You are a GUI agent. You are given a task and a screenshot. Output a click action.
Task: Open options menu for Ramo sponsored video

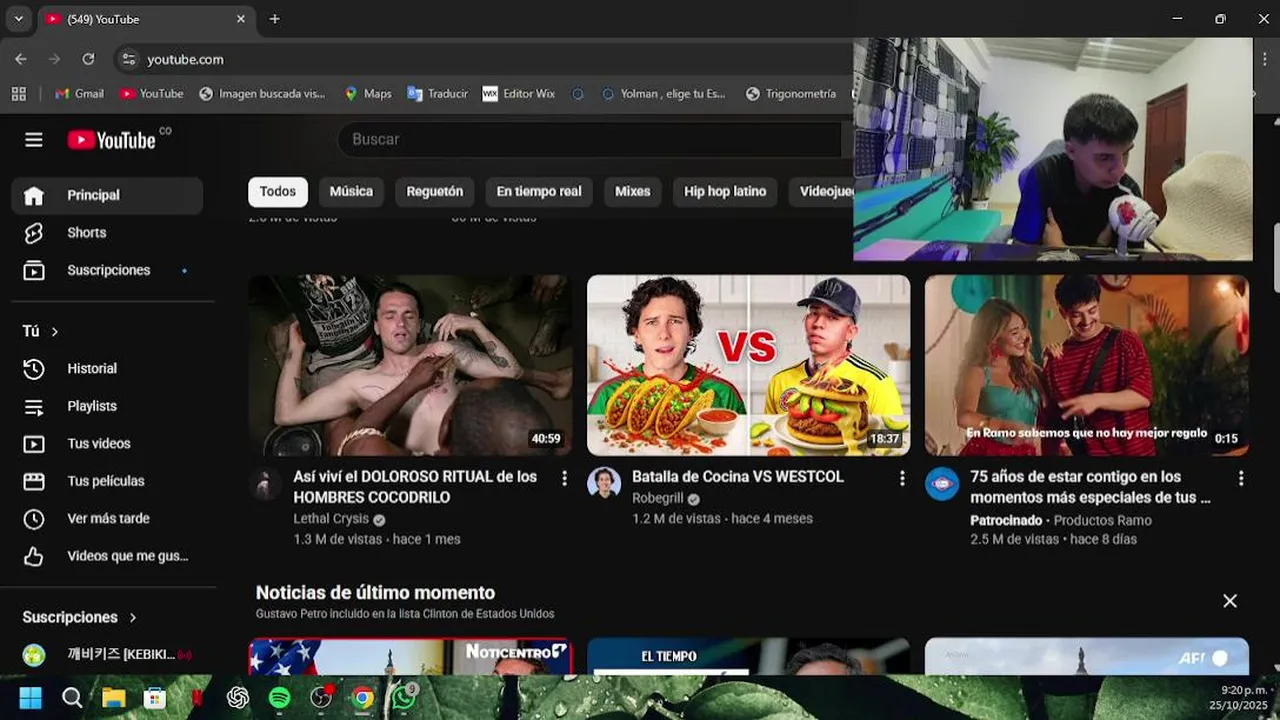click(1241, 478)
